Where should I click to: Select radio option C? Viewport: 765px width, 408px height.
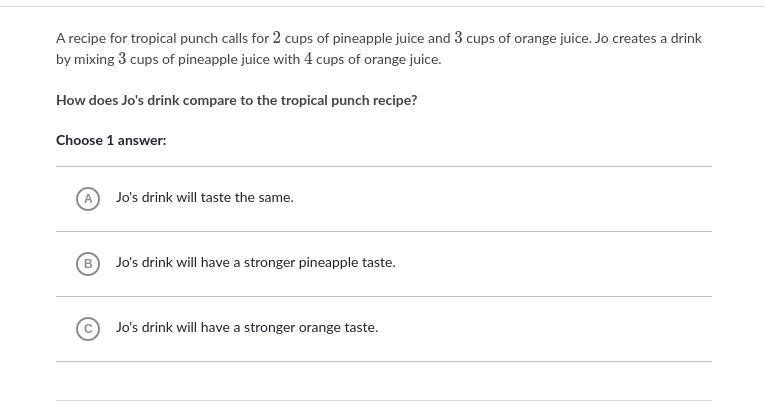pyautogui.click(x=88, y=328)
